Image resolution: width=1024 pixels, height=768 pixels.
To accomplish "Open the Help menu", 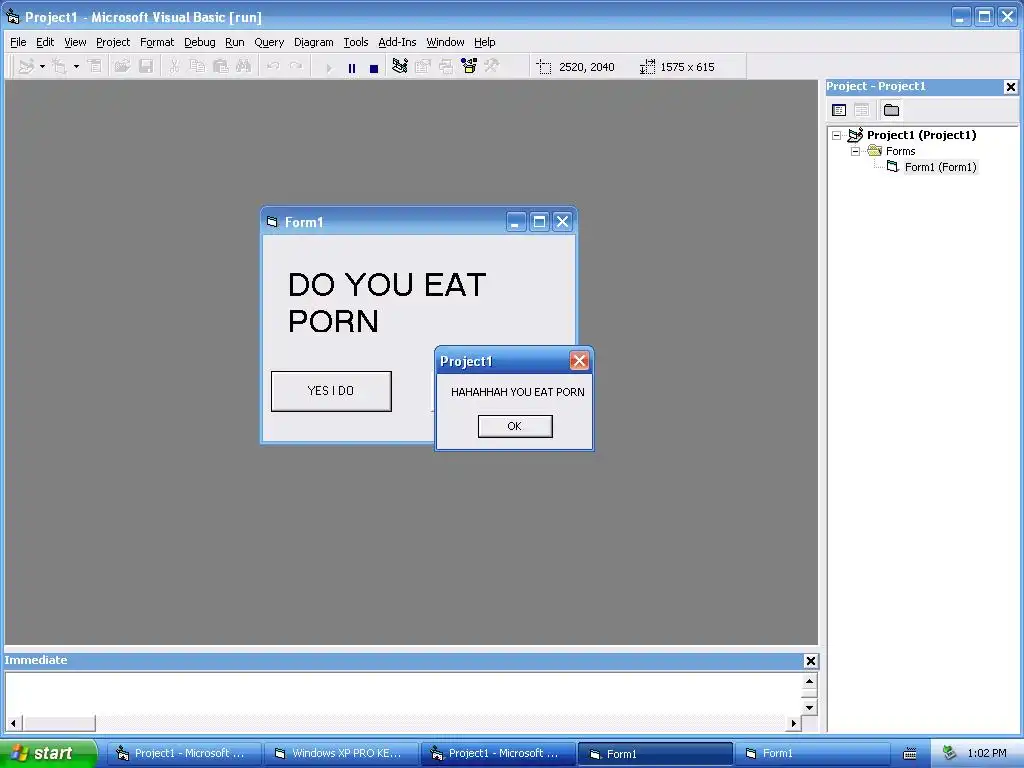I will tap(485, 42).
